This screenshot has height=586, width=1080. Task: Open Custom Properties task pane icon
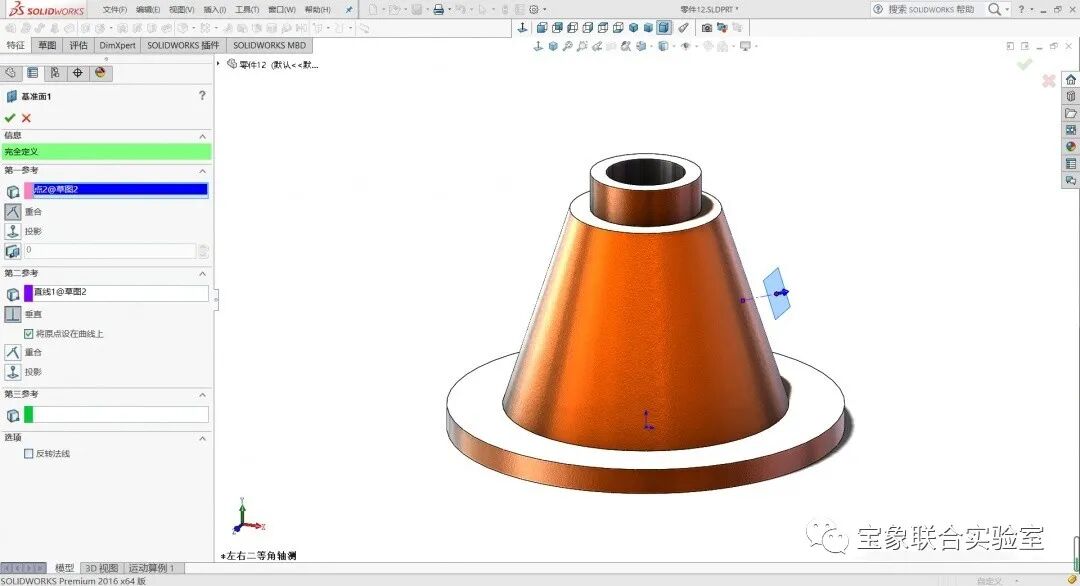(x=1070, y=163)
